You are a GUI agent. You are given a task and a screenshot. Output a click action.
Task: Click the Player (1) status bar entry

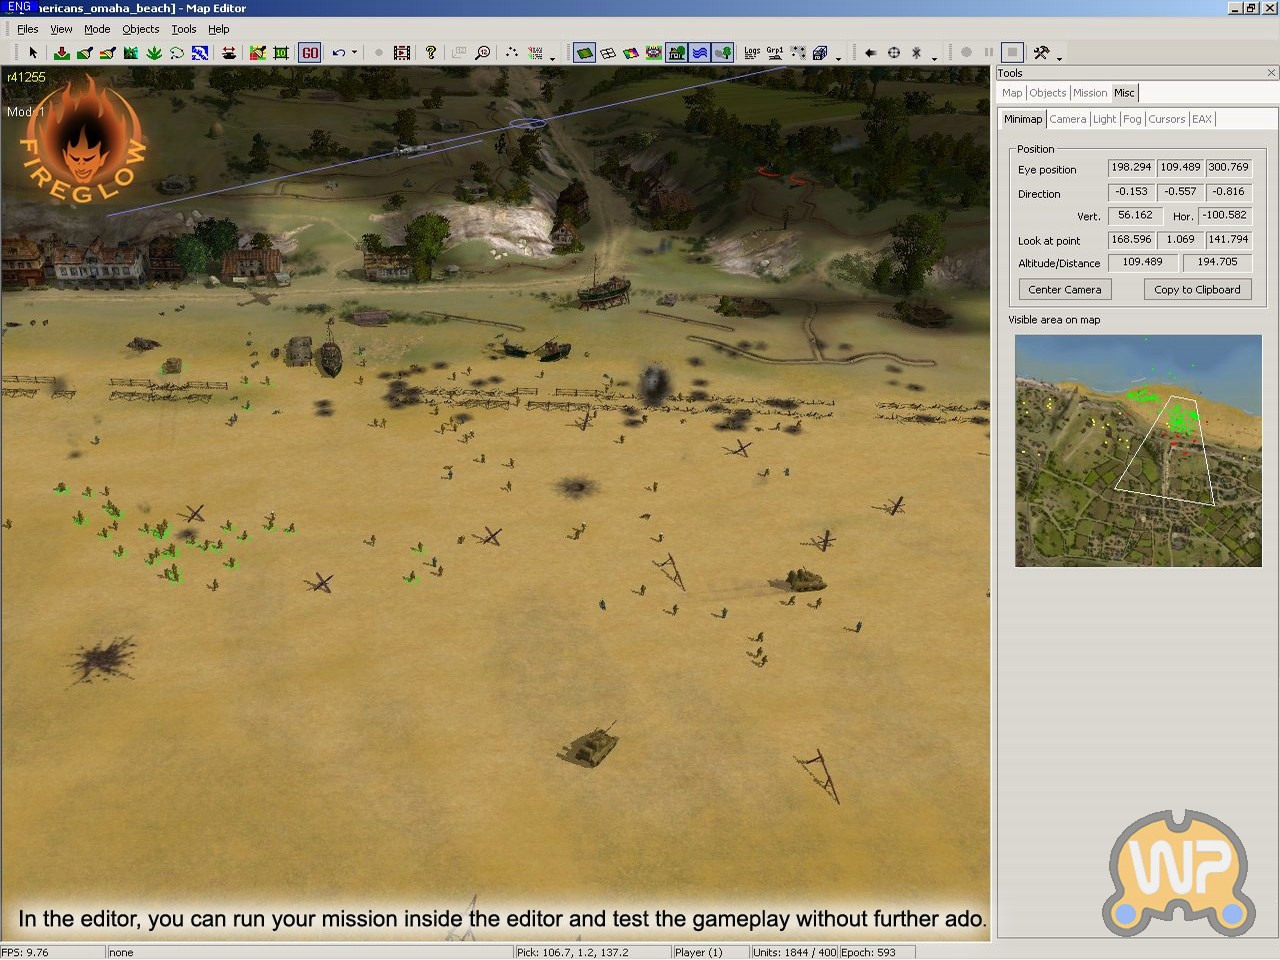click(710, 952)
